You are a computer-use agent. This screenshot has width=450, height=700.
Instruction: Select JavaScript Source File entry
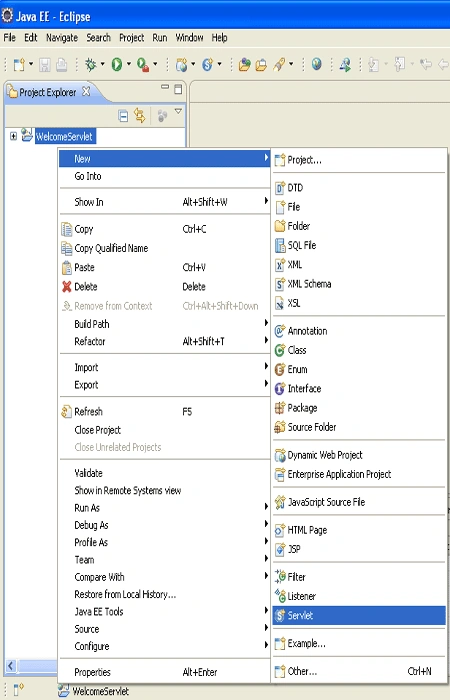pos(358,502)
